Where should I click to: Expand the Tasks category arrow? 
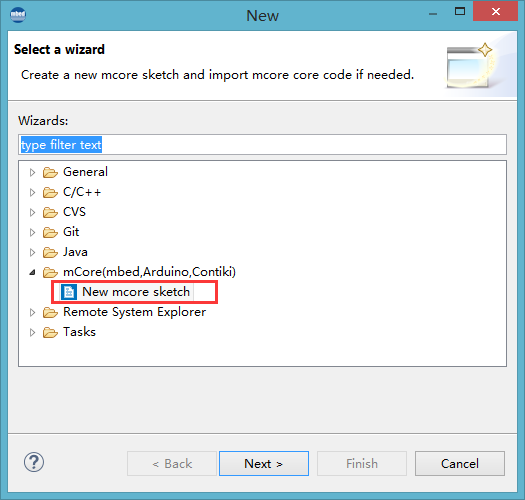click(x=32, y=332)
